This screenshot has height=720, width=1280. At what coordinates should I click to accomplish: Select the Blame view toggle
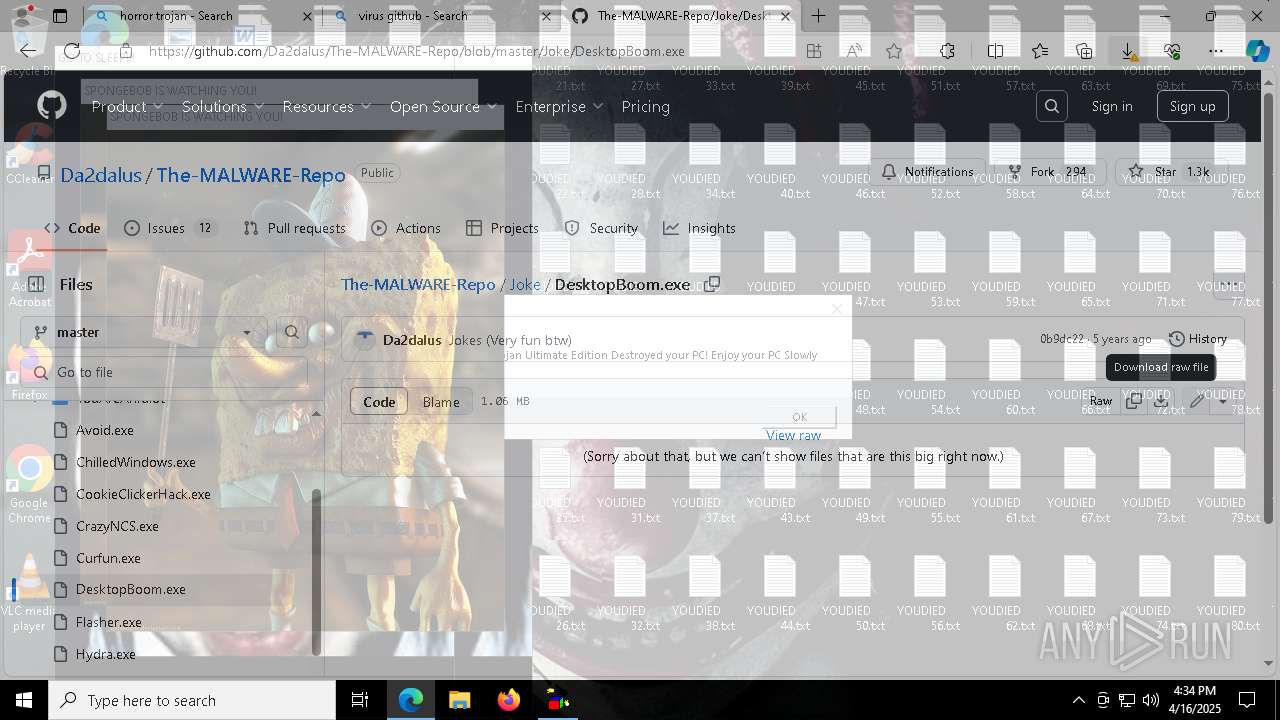click(x=441, y=401)
